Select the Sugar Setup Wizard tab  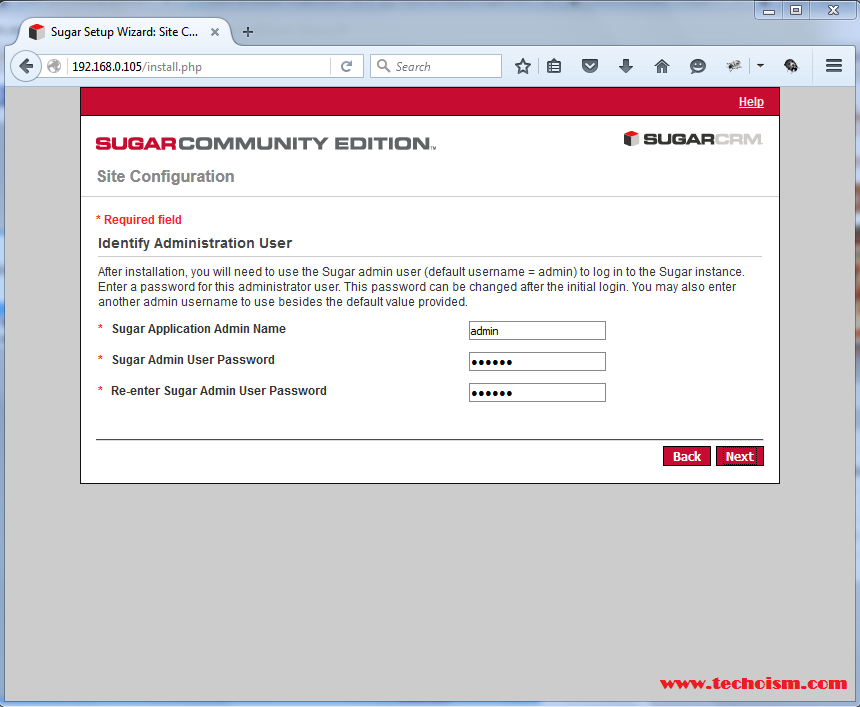point(125,32)
